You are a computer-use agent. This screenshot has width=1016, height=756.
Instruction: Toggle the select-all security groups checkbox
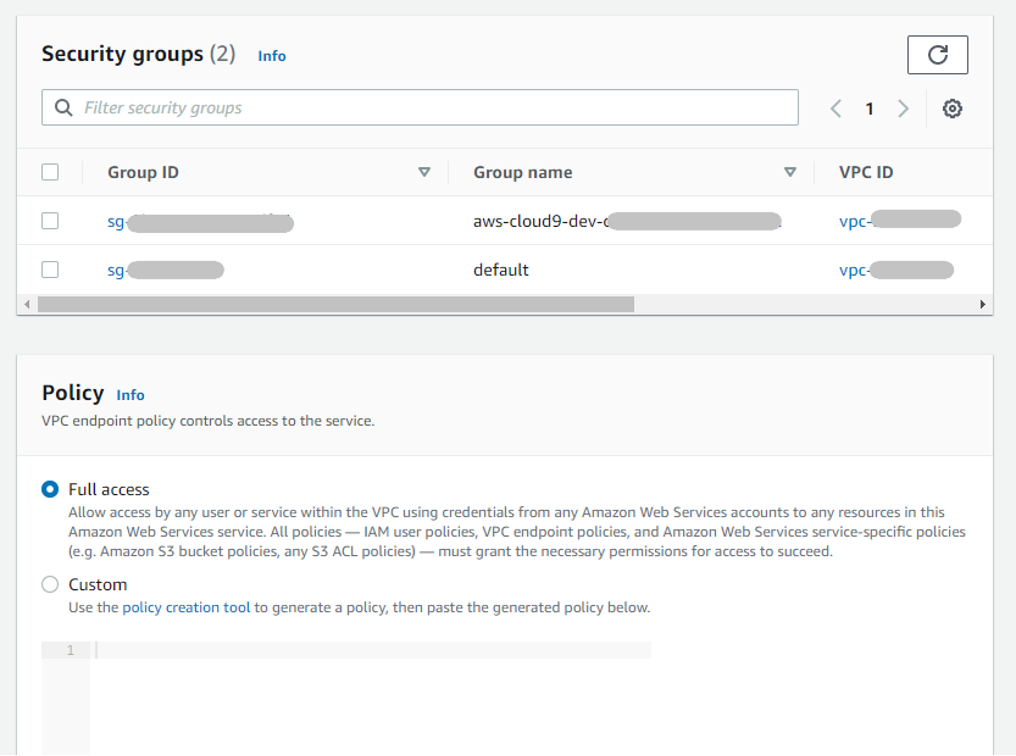pyautogui.click(x=50, y=171)
